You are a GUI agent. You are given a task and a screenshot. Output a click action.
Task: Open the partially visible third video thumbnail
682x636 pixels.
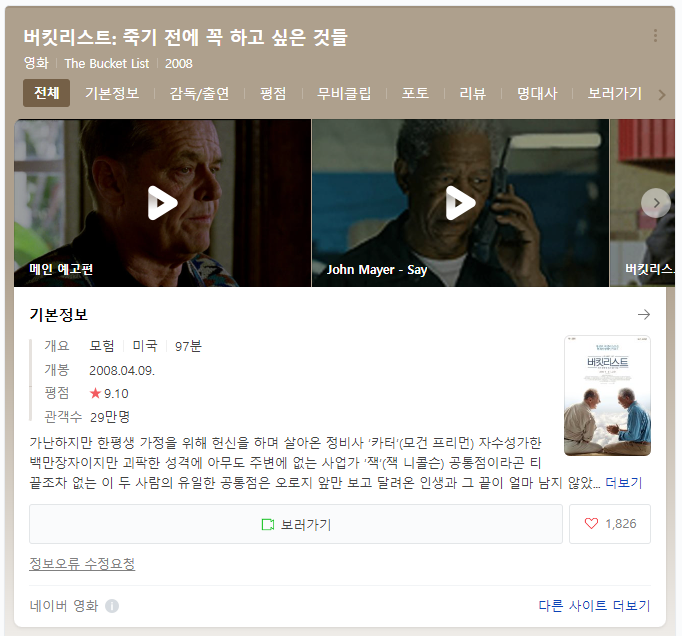click(x=642, y=203)
